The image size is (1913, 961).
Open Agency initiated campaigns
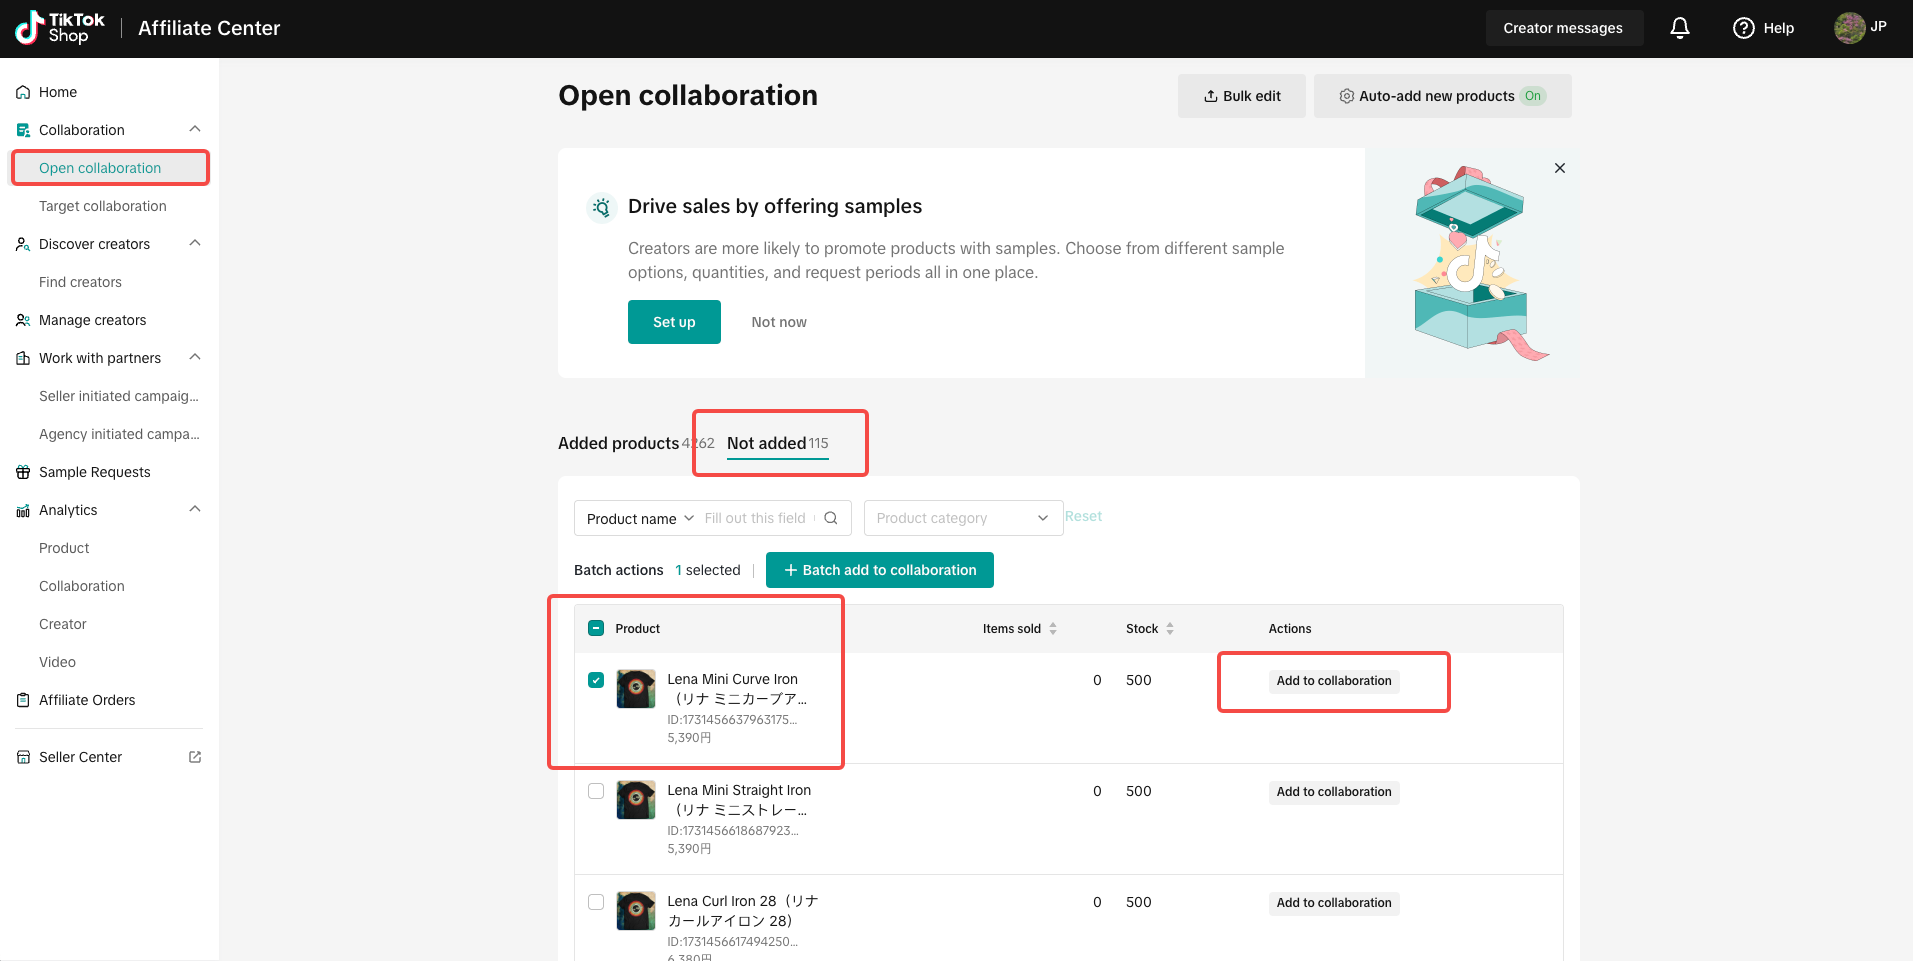(x=119, y=434)
